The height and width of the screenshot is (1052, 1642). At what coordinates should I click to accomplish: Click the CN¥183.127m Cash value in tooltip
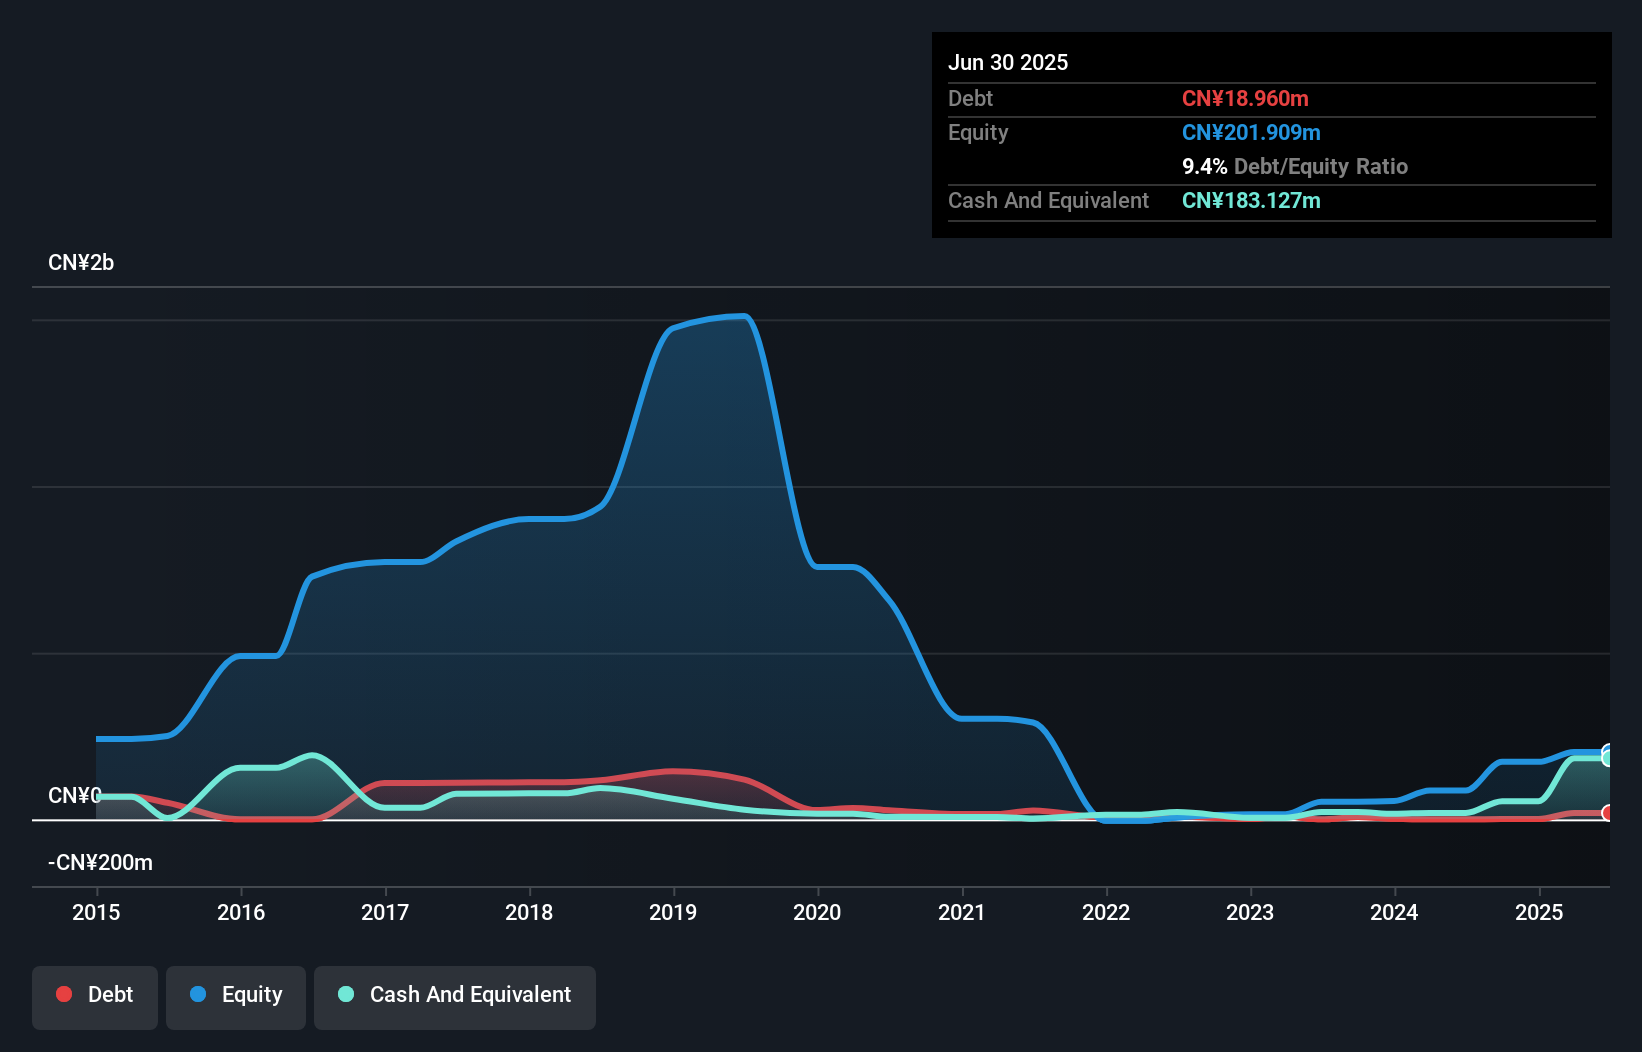click(1251, 200)
